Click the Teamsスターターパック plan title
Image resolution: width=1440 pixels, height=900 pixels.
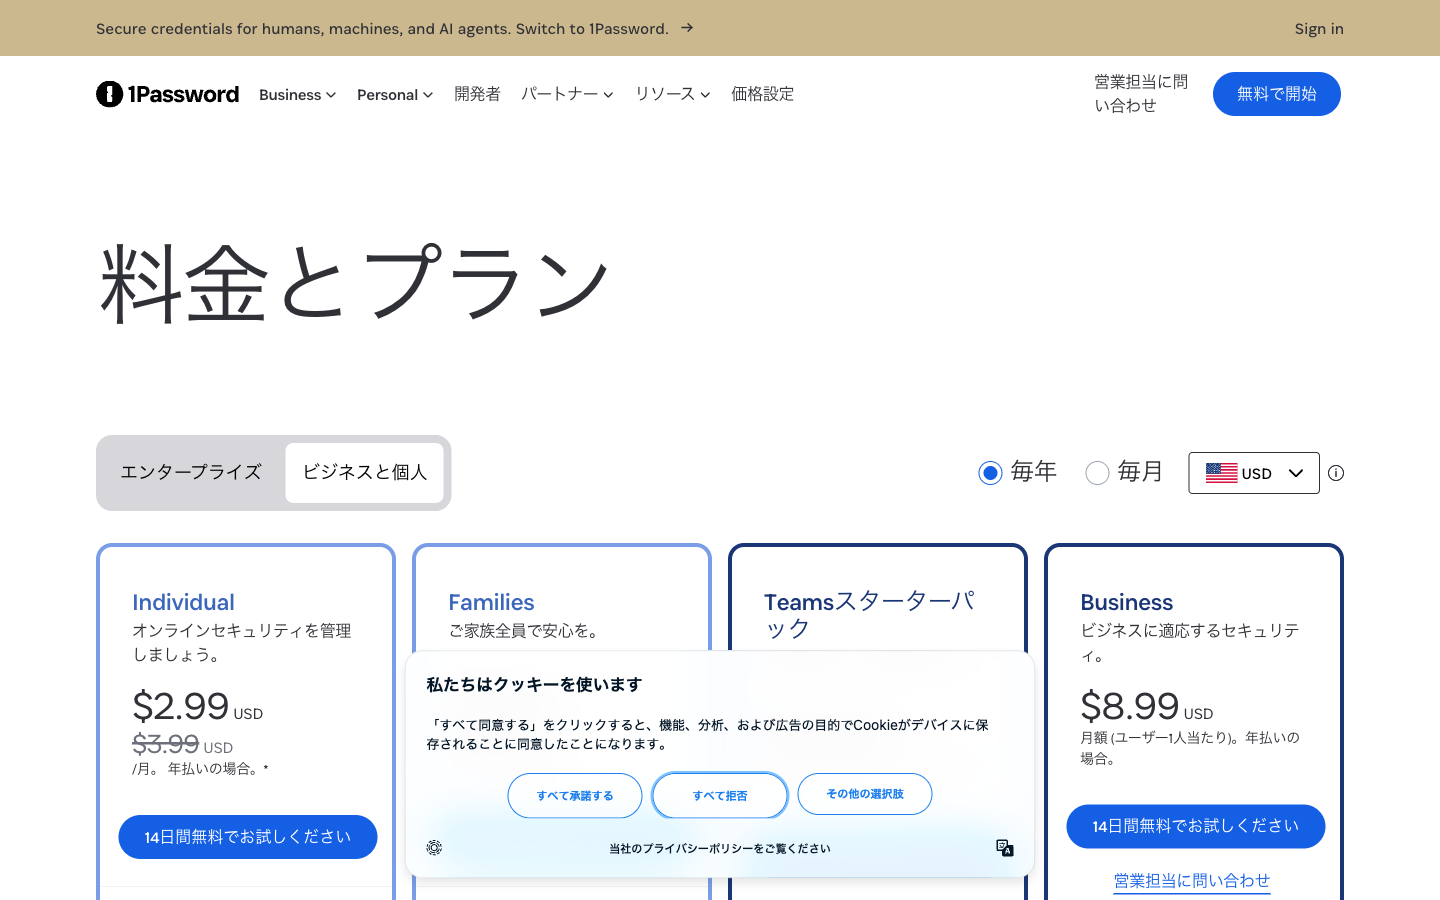coord(869,615)
